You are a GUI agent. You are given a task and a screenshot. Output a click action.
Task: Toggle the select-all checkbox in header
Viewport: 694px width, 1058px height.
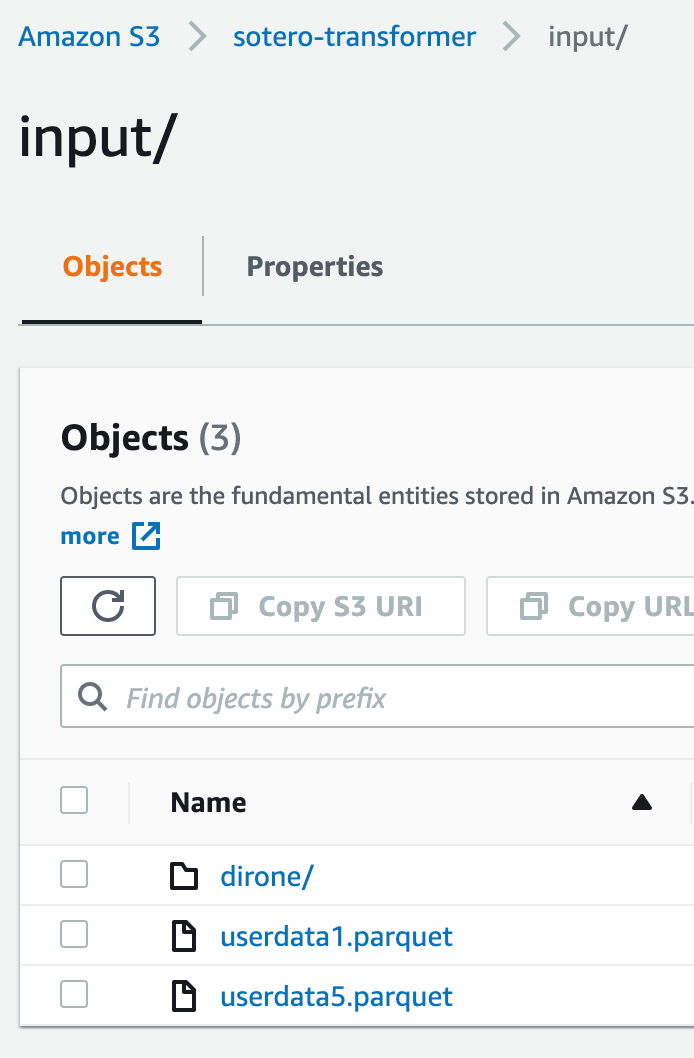point(74,801)
